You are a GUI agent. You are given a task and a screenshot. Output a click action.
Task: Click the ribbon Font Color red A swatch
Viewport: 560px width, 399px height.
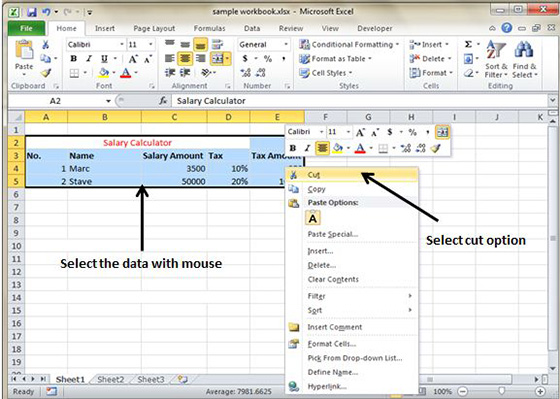(125, 73)
